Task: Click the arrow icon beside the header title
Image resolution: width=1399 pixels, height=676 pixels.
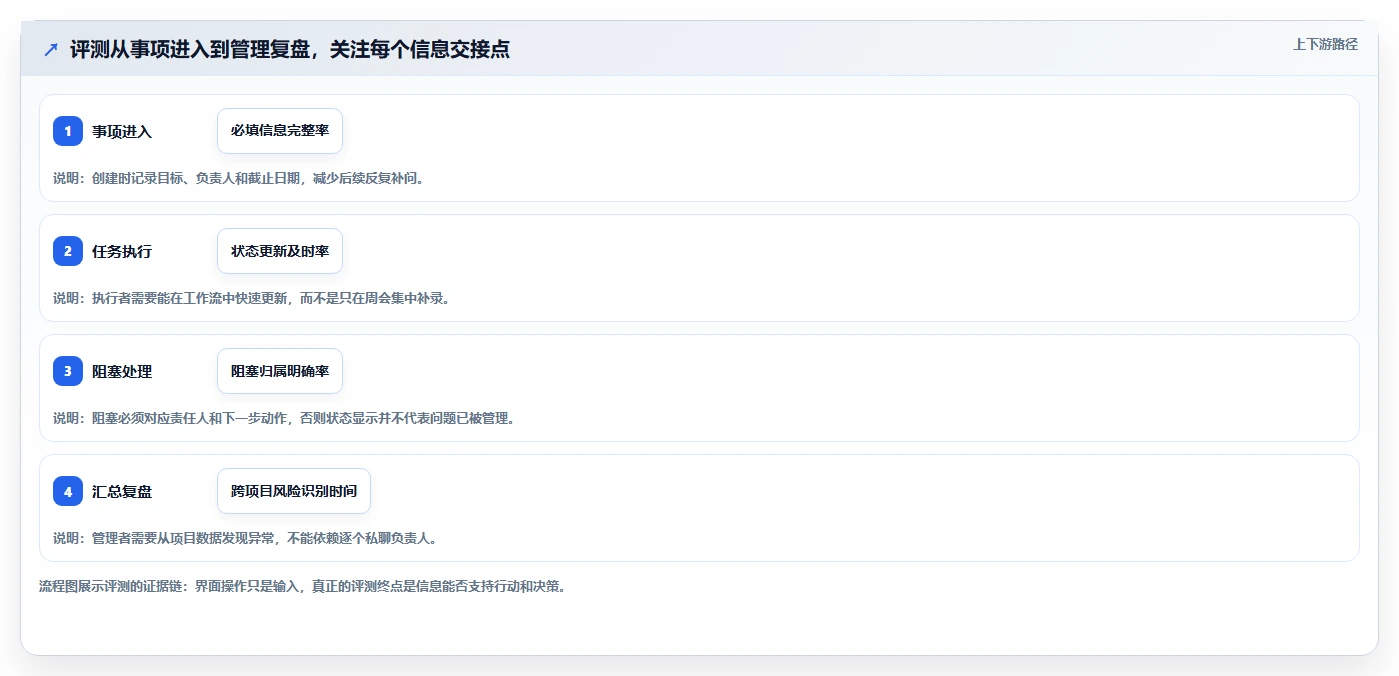Action: 51,49
